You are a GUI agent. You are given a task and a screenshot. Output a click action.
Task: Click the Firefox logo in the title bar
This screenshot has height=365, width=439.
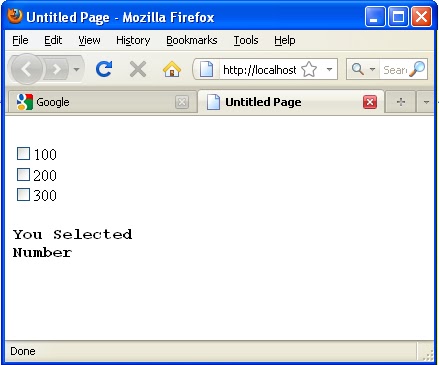pyautogui.click(x=15, y=16)
